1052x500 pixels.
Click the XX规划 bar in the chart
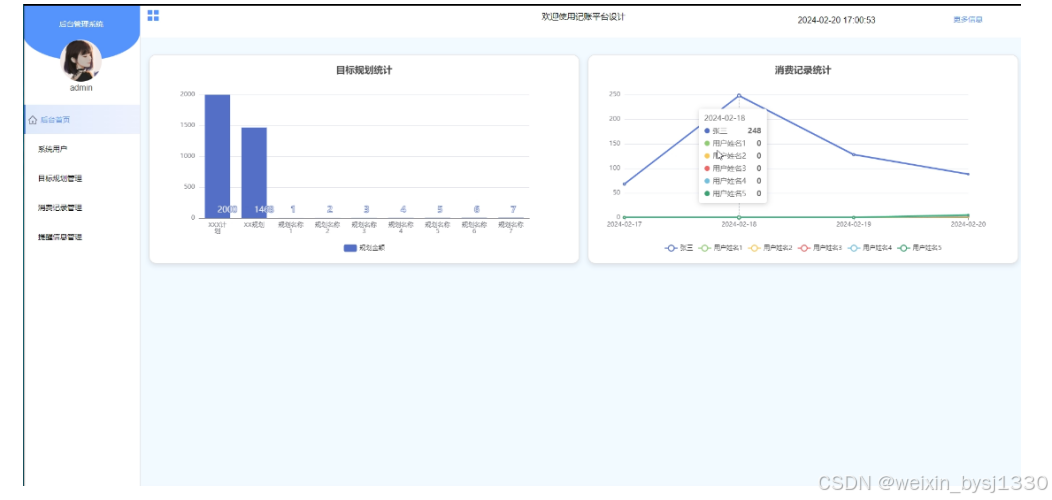[254, 172]
